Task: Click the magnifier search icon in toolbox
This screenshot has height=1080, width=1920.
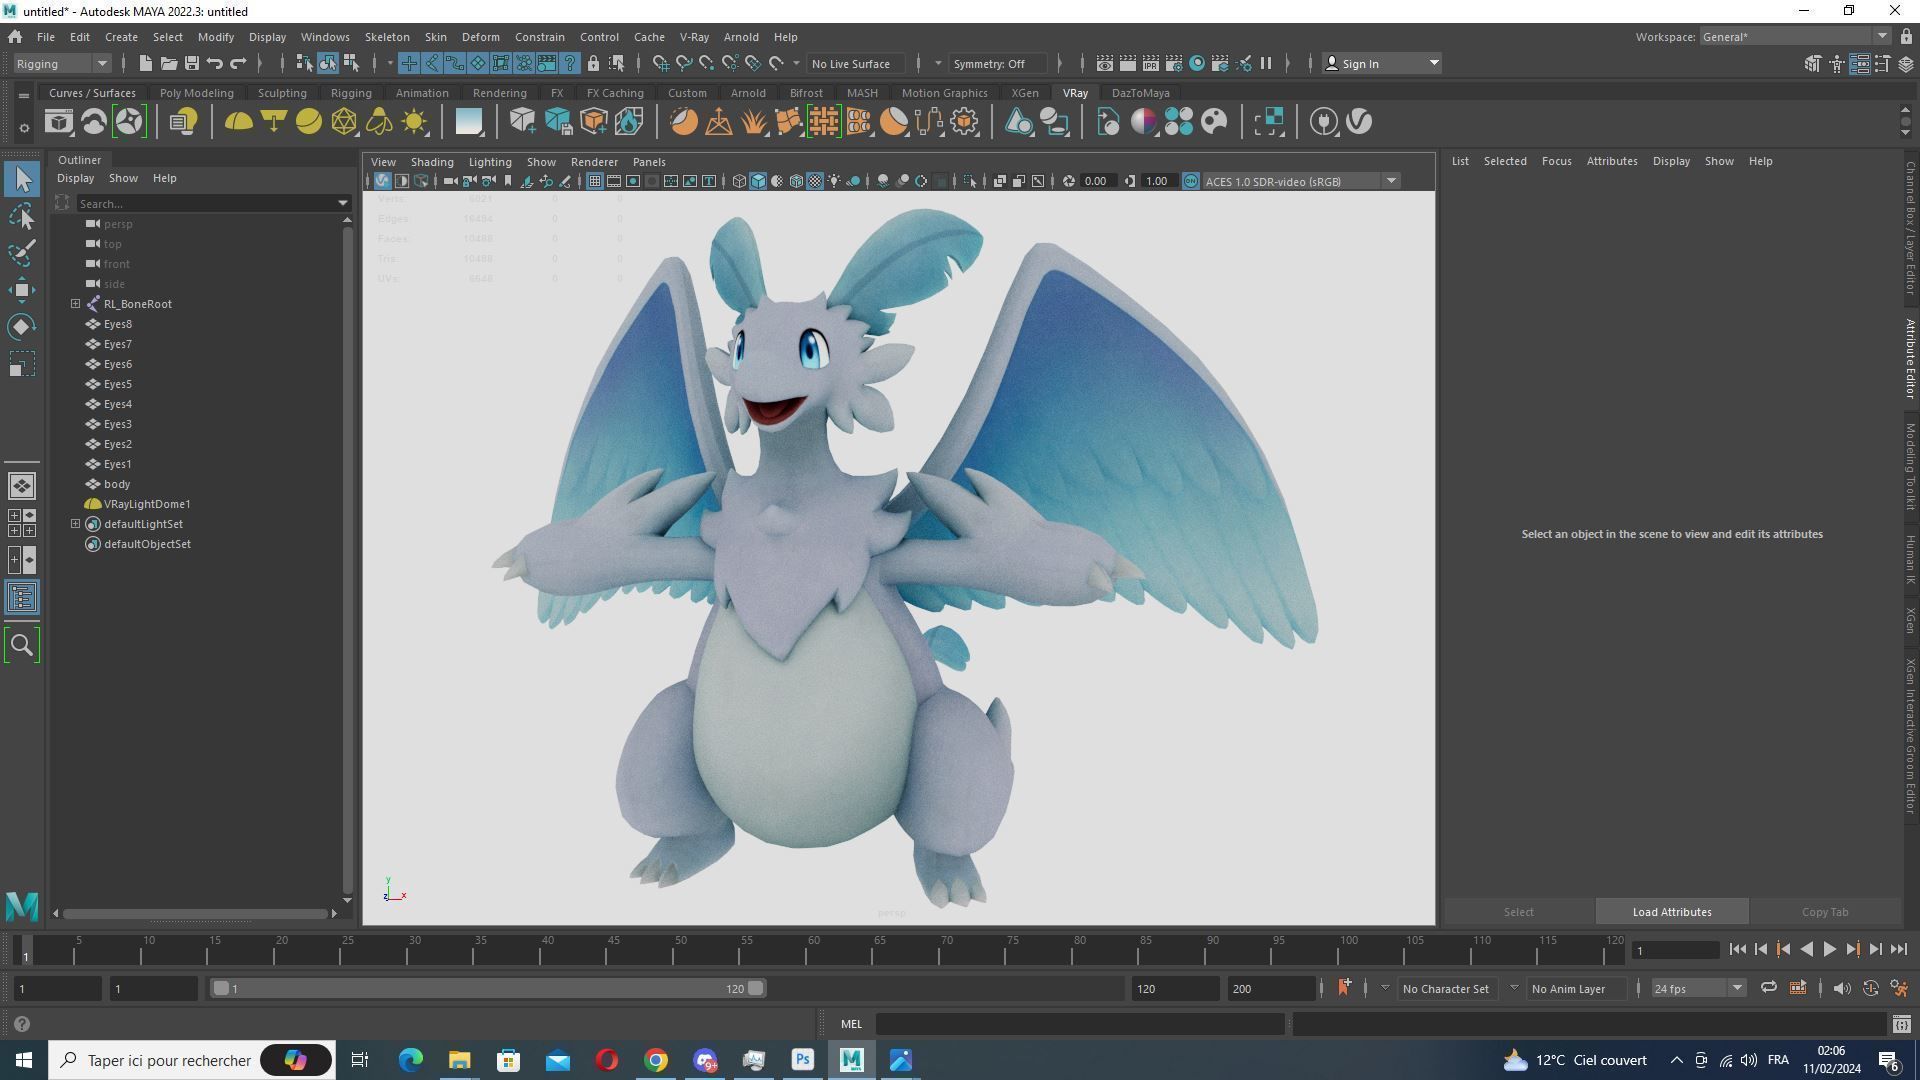Action: (22, 645)
